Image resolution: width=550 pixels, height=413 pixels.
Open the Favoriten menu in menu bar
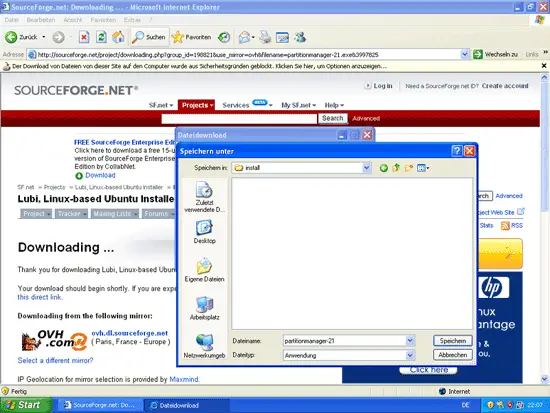(103, 20)
